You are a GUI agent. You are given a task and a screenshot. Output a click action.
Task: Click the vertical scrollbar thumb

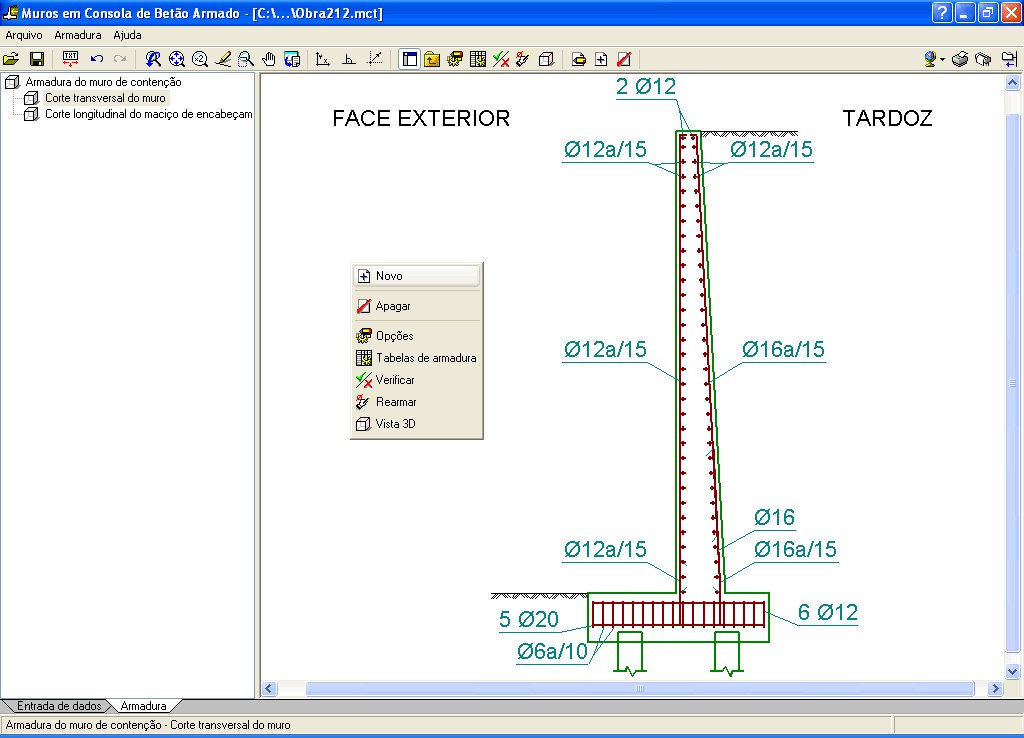point(1012,383)
